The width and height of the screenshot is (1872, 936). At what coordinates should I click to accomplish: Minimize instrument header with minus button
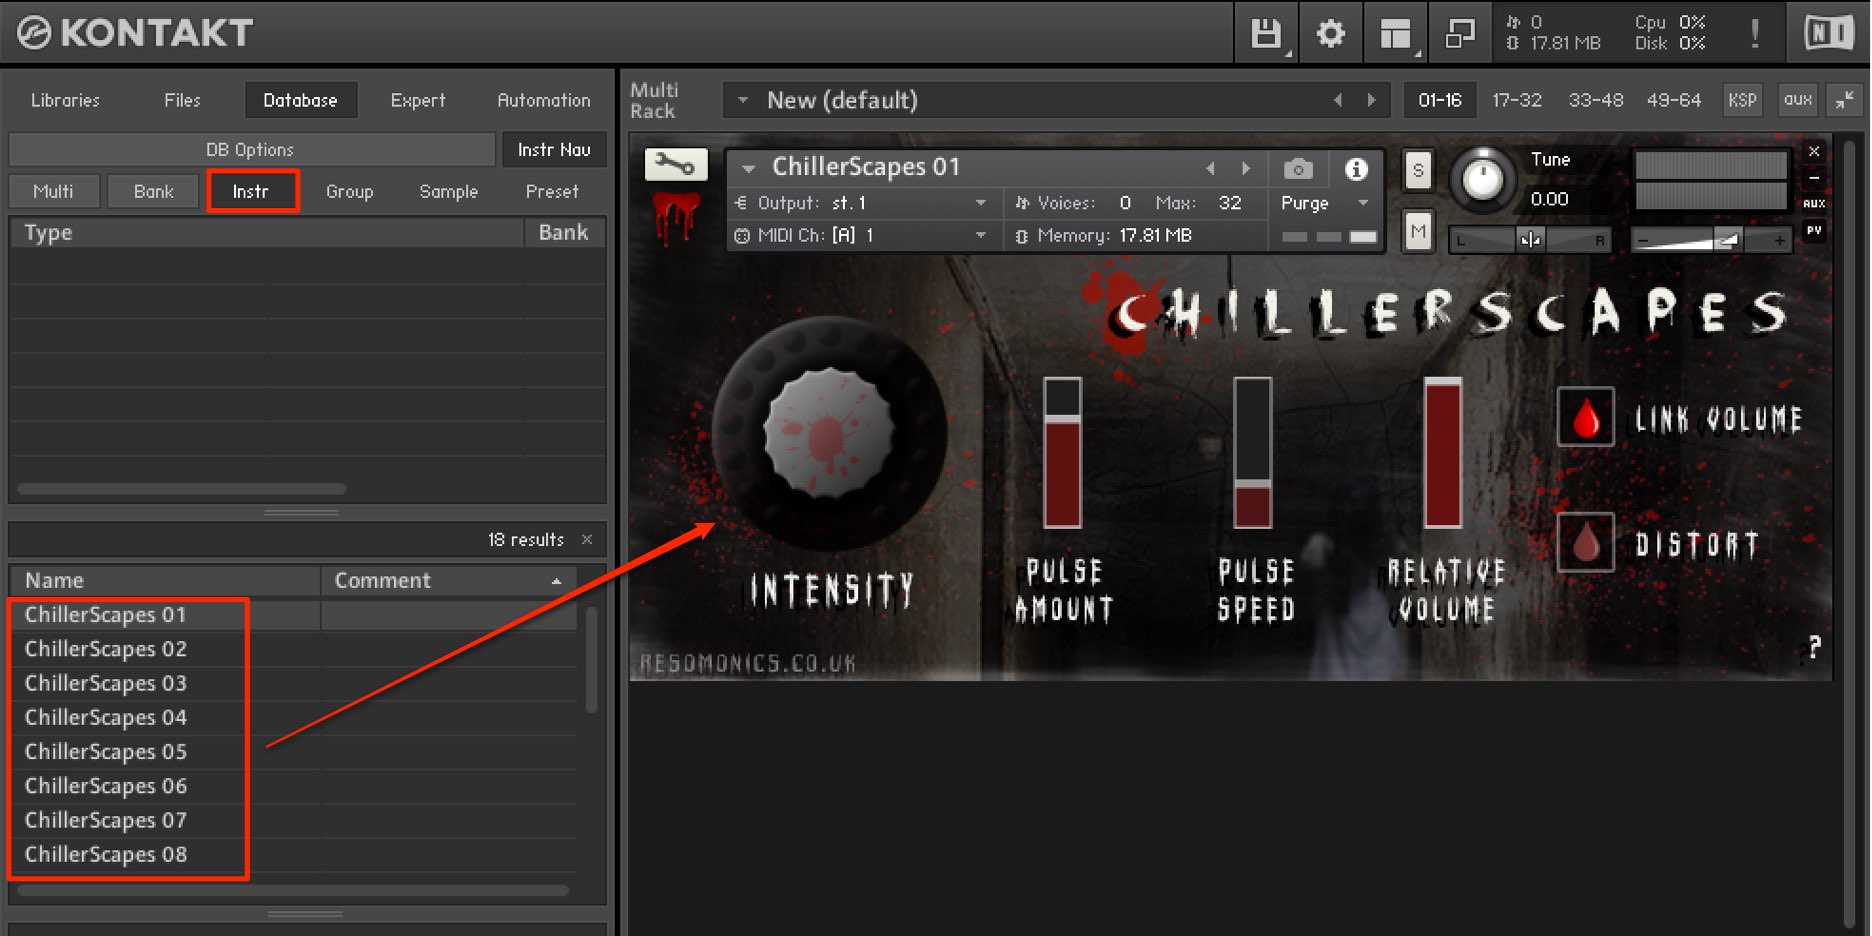point(1814,177)
